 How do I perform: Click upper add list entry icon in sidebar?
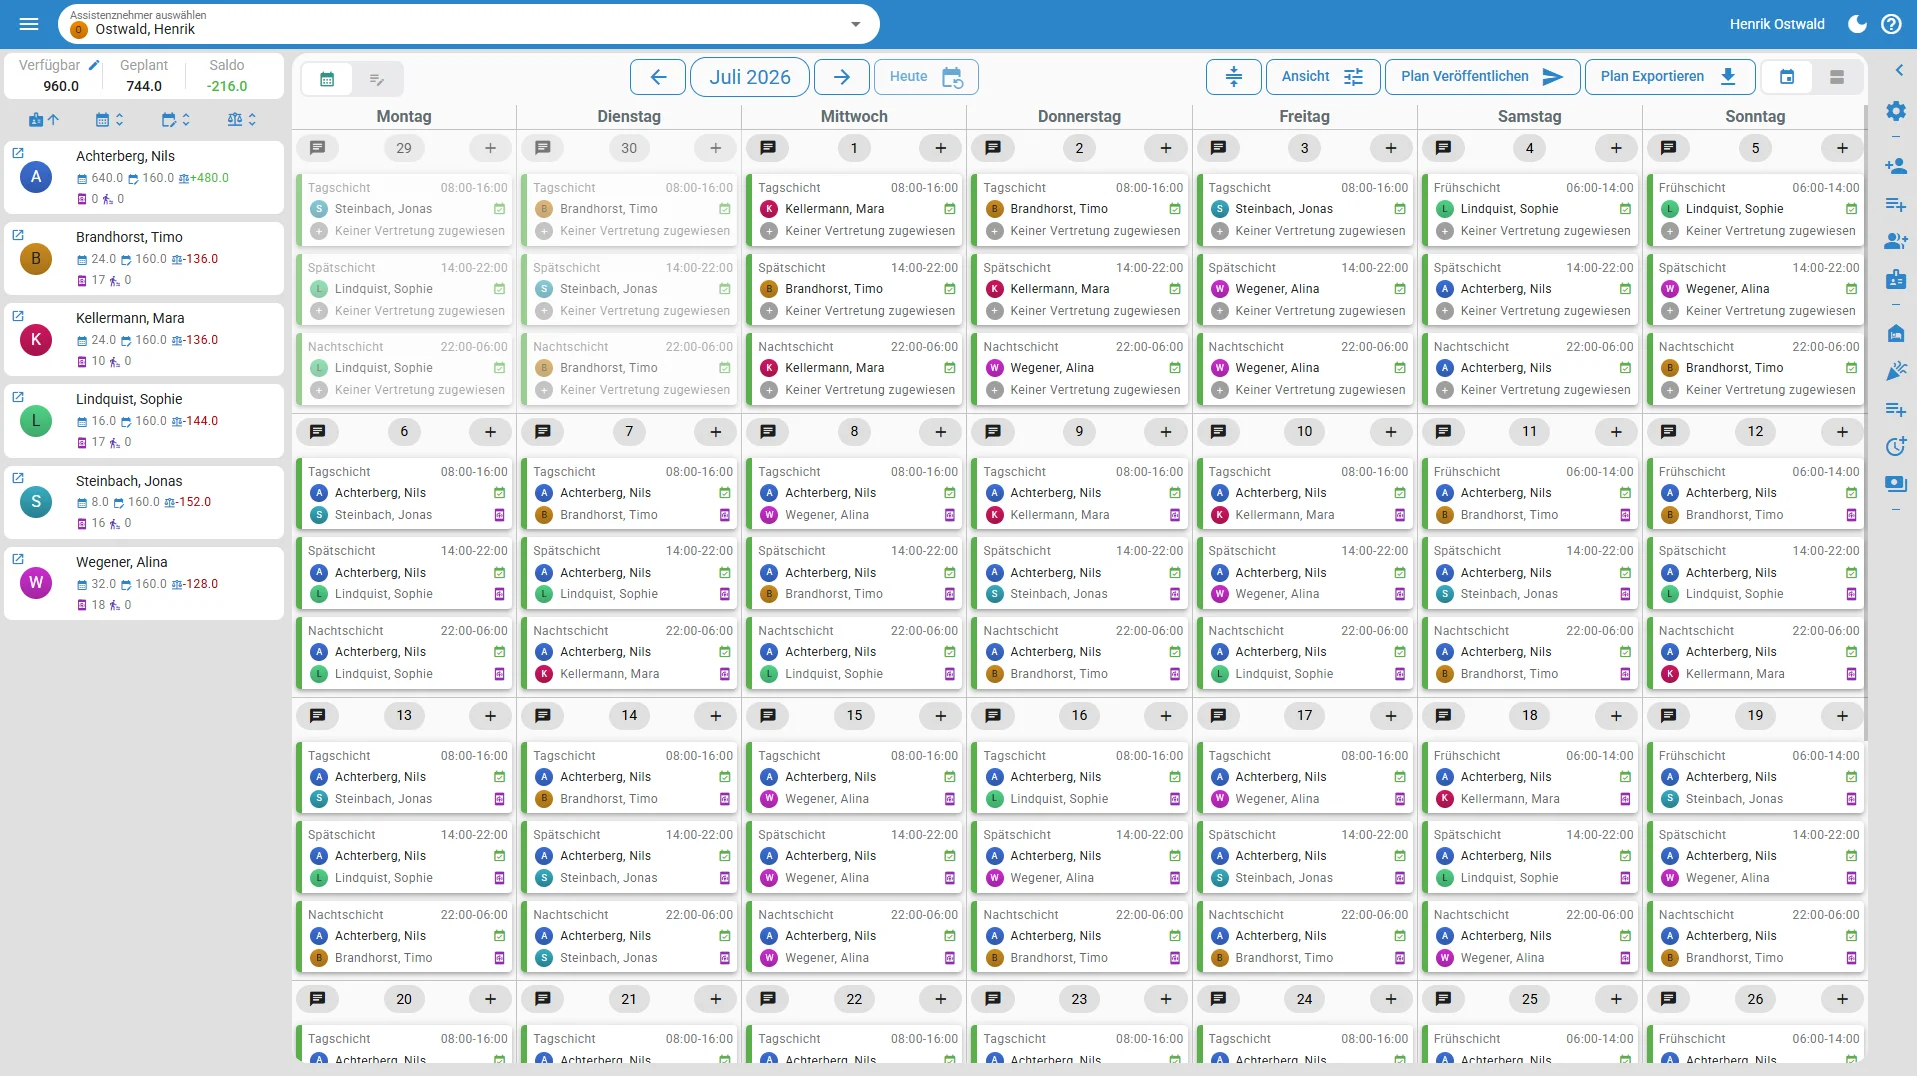coord(1896,204)
